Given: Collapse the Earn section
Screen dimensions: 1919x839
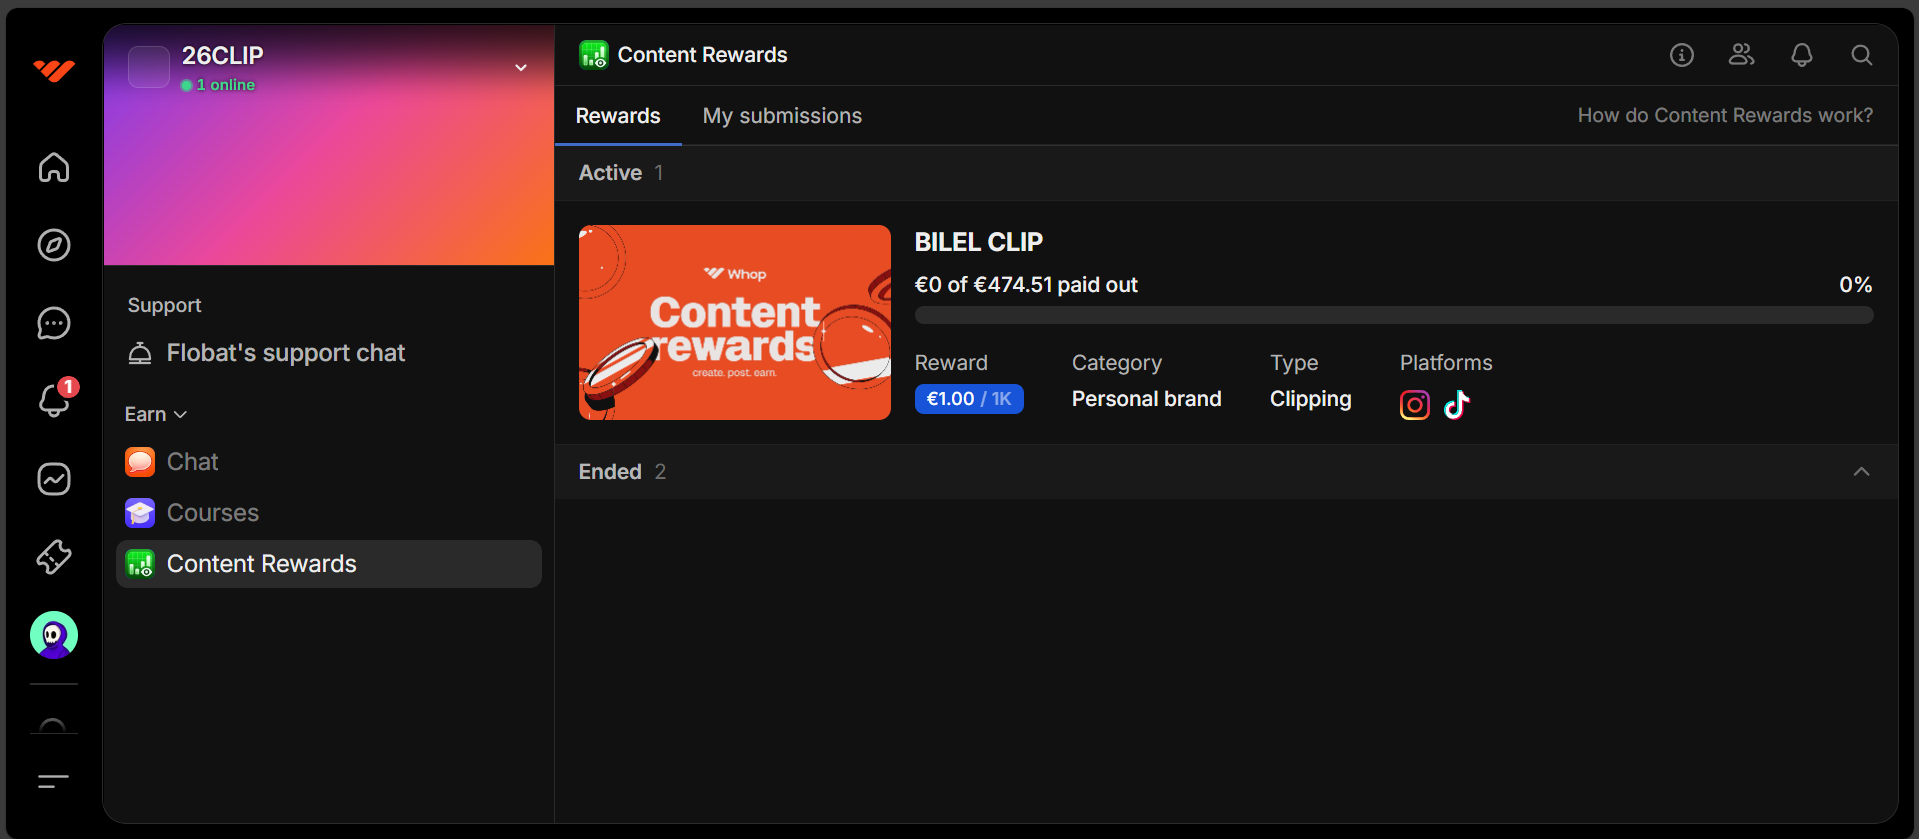Looking at the screenshot, I should click(156, 414).
